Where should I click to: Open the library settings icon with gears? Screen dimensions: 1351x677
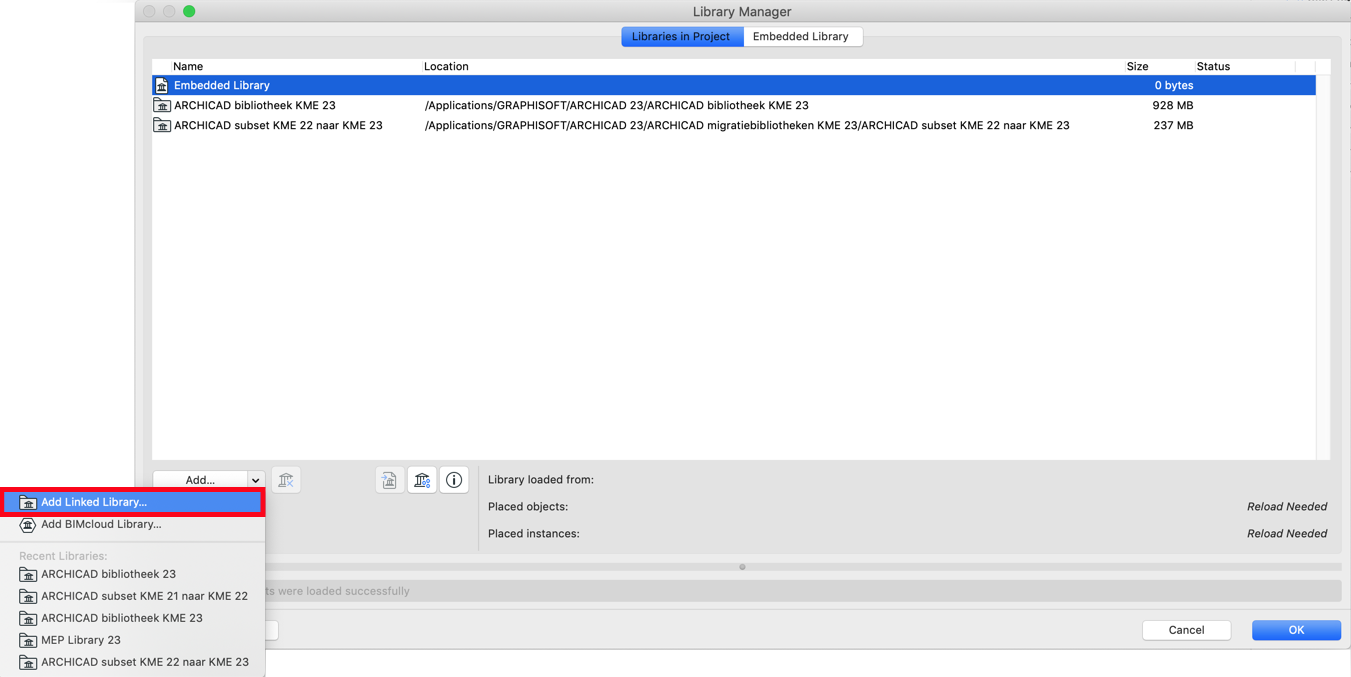[x=422, y=480]
